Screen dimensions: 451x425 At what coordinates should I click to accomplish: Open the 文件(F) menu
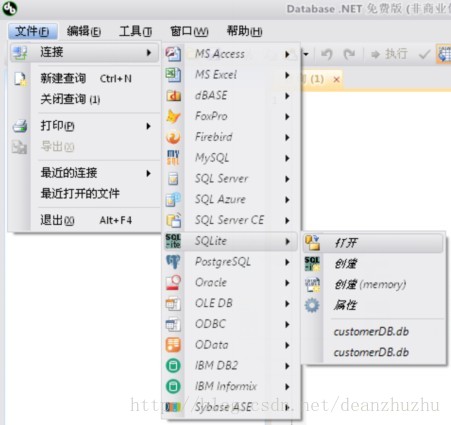pyautogui.click(x=32, y=31)
